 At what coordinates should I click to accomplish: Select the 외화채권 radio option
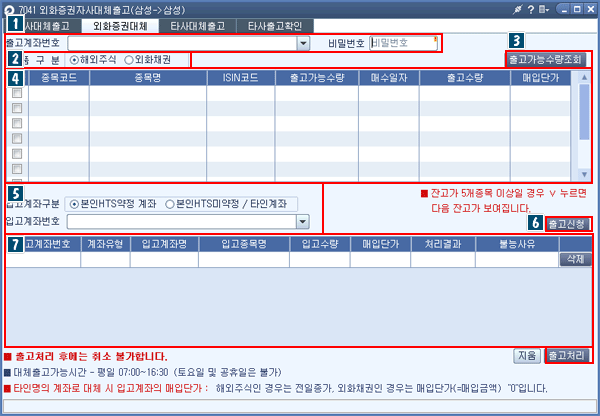[x=129, y=60]
